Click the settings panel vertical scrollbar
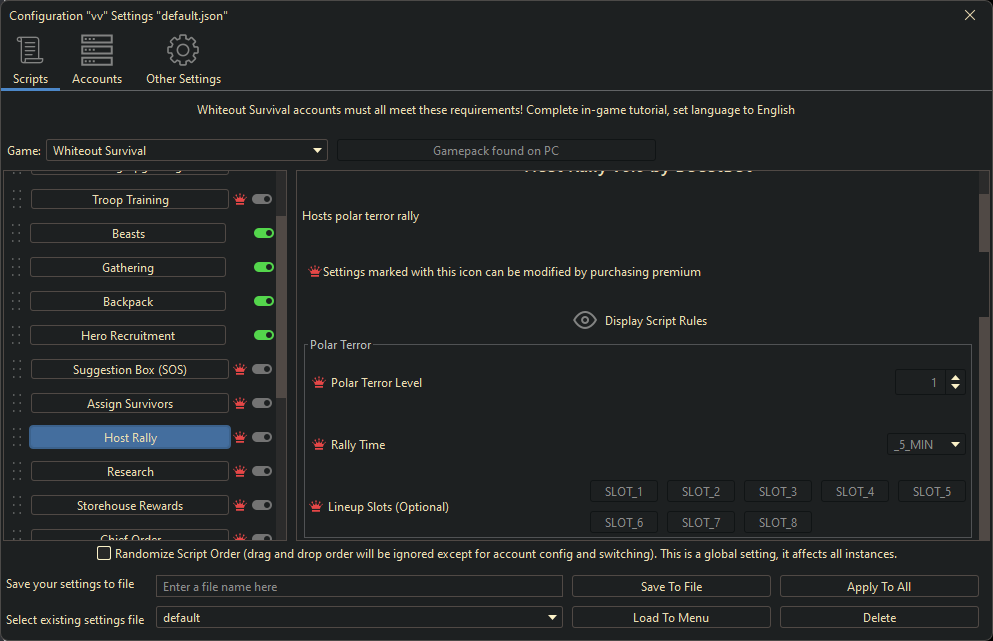 984,223
